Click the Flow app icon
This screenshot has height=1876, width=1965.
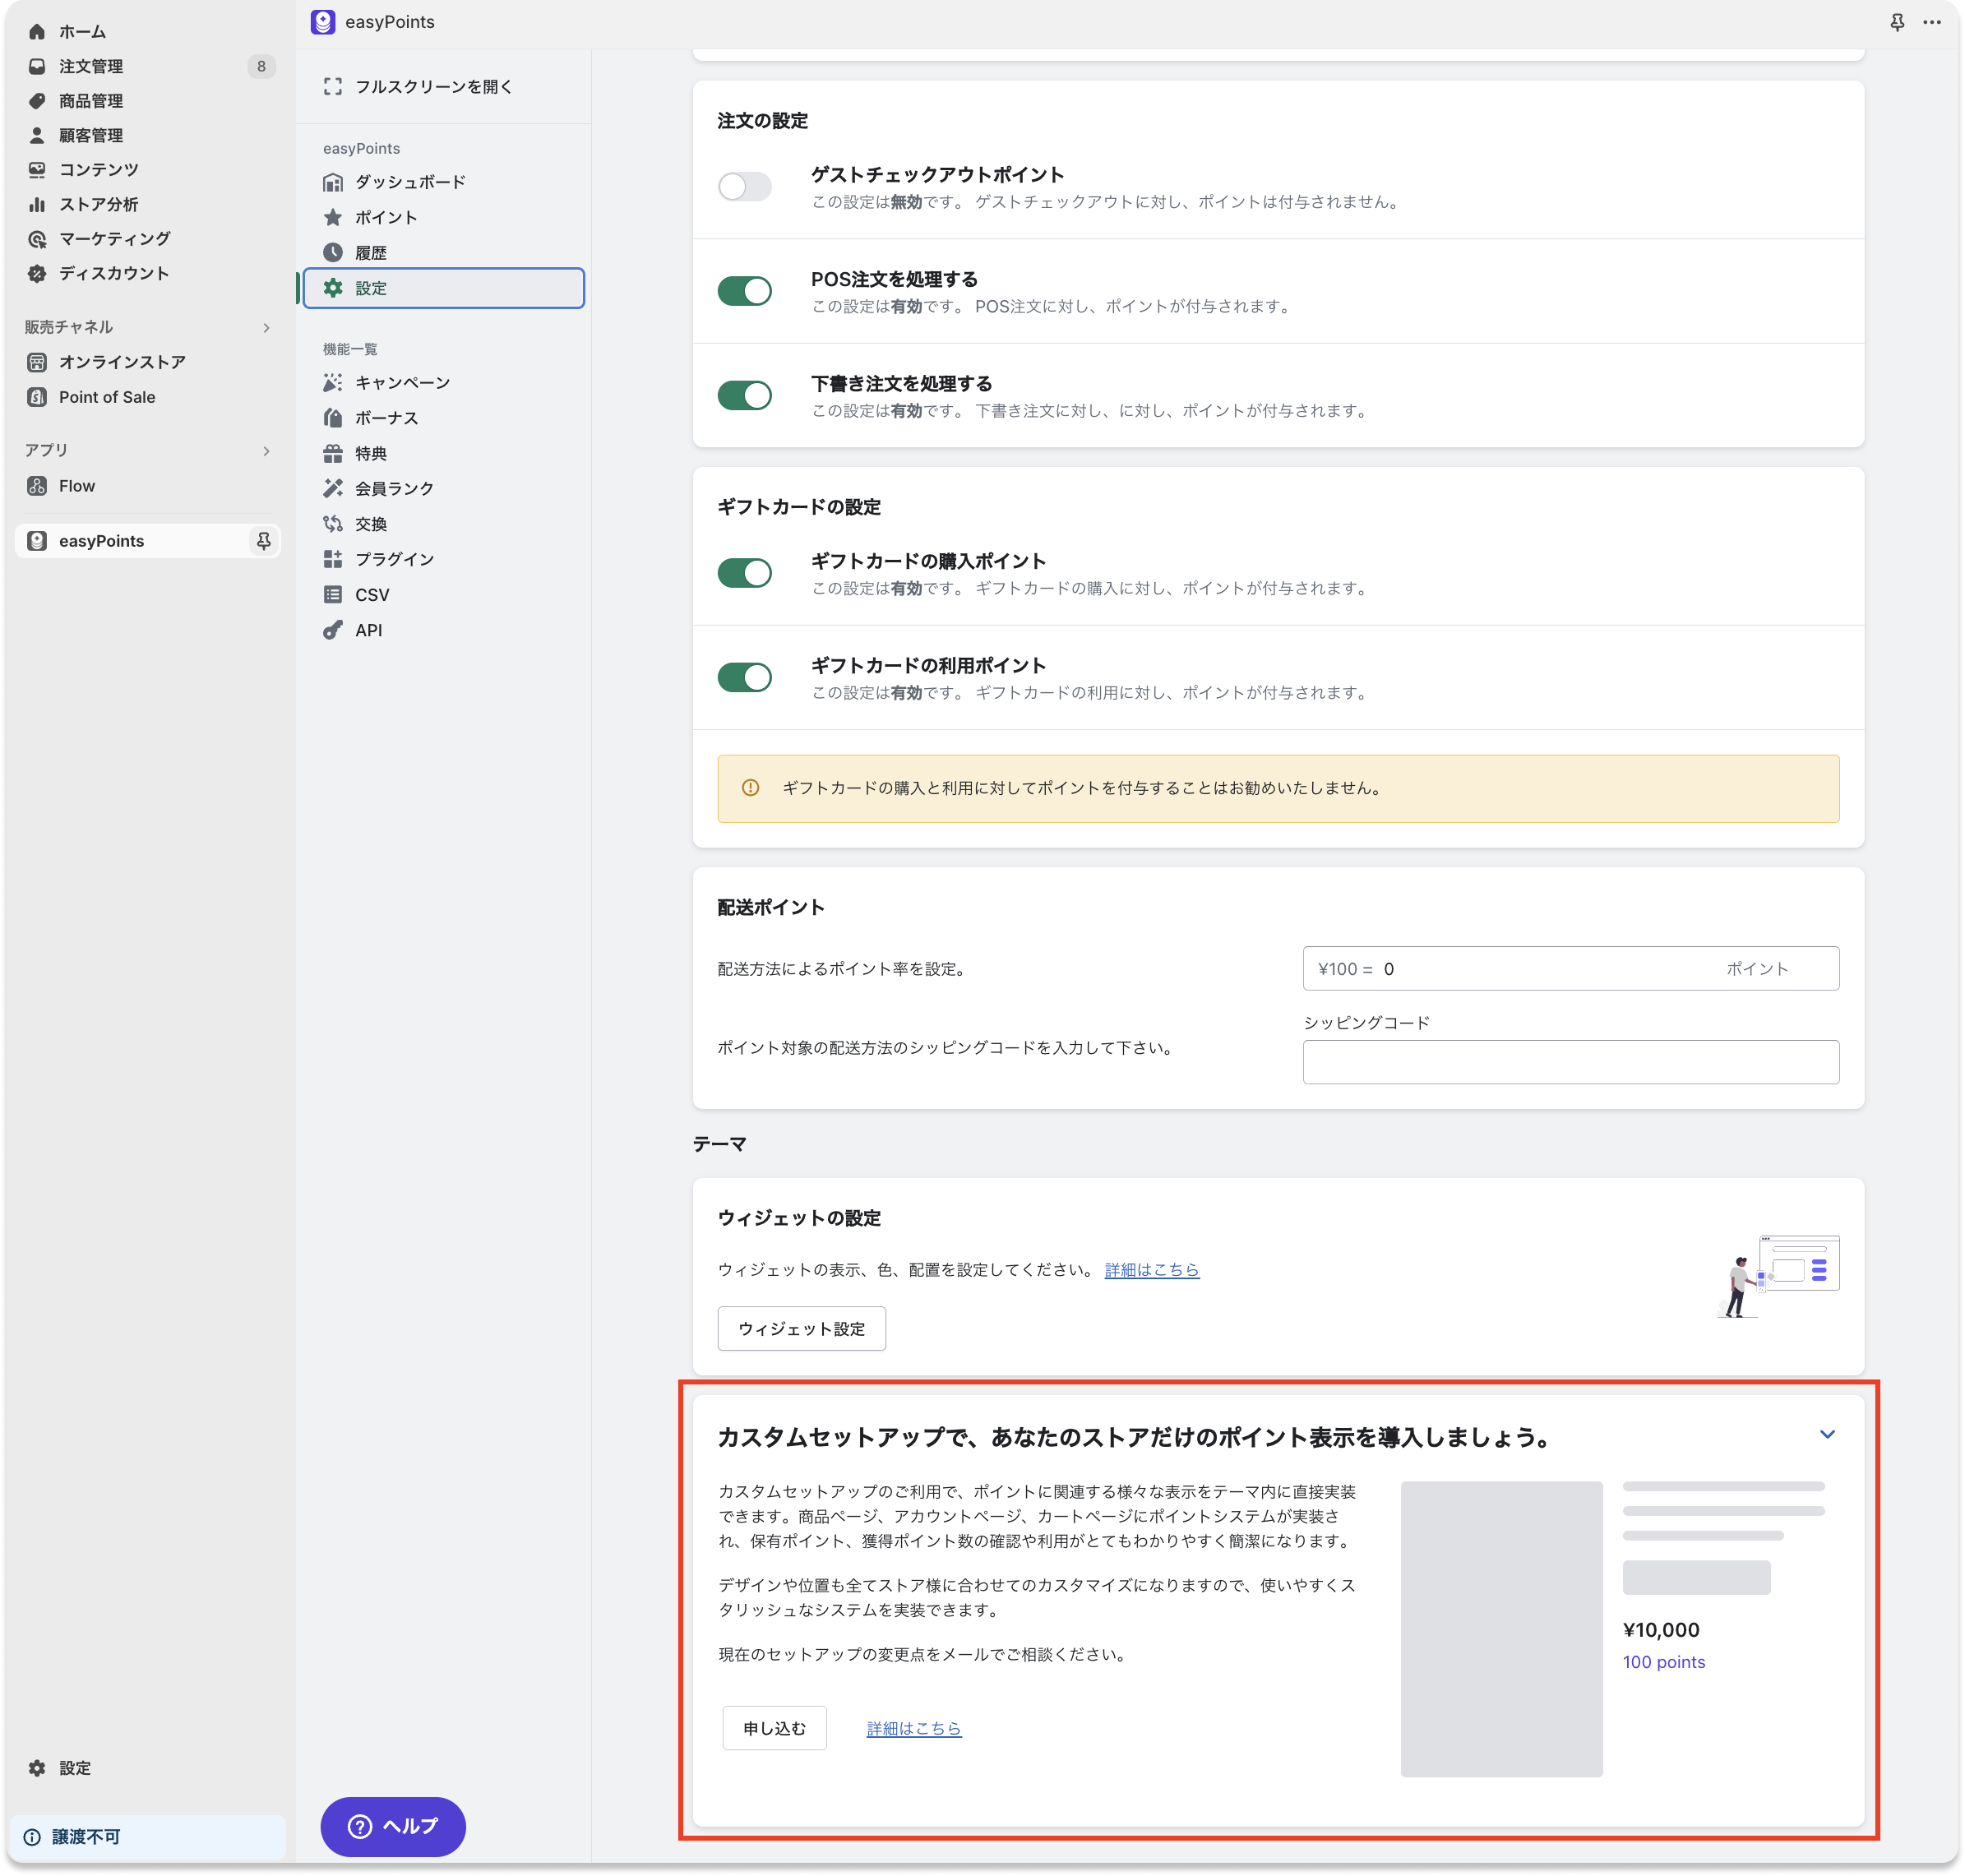(37, 486)
